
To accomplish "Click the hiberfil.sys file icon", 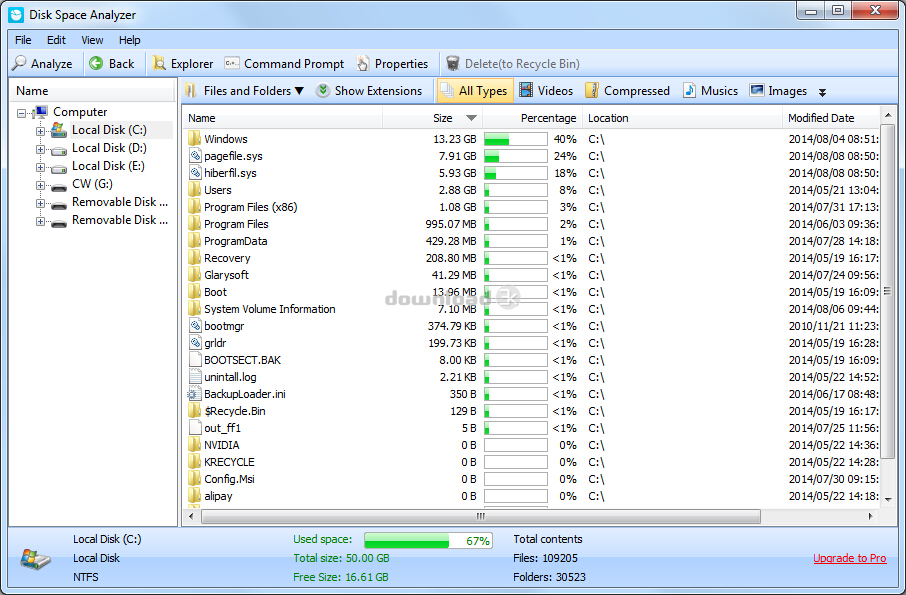I will tap(195, 173).
